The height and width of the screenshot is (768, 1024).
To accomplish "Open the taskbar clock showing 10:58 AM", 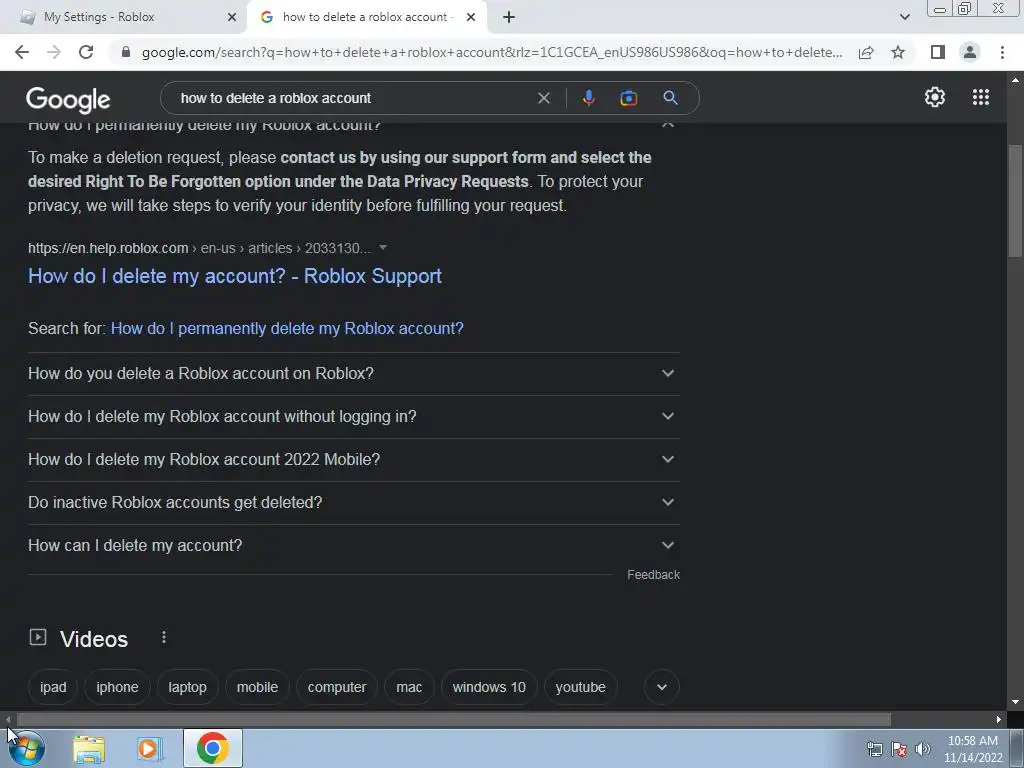I will coord(973,749).
